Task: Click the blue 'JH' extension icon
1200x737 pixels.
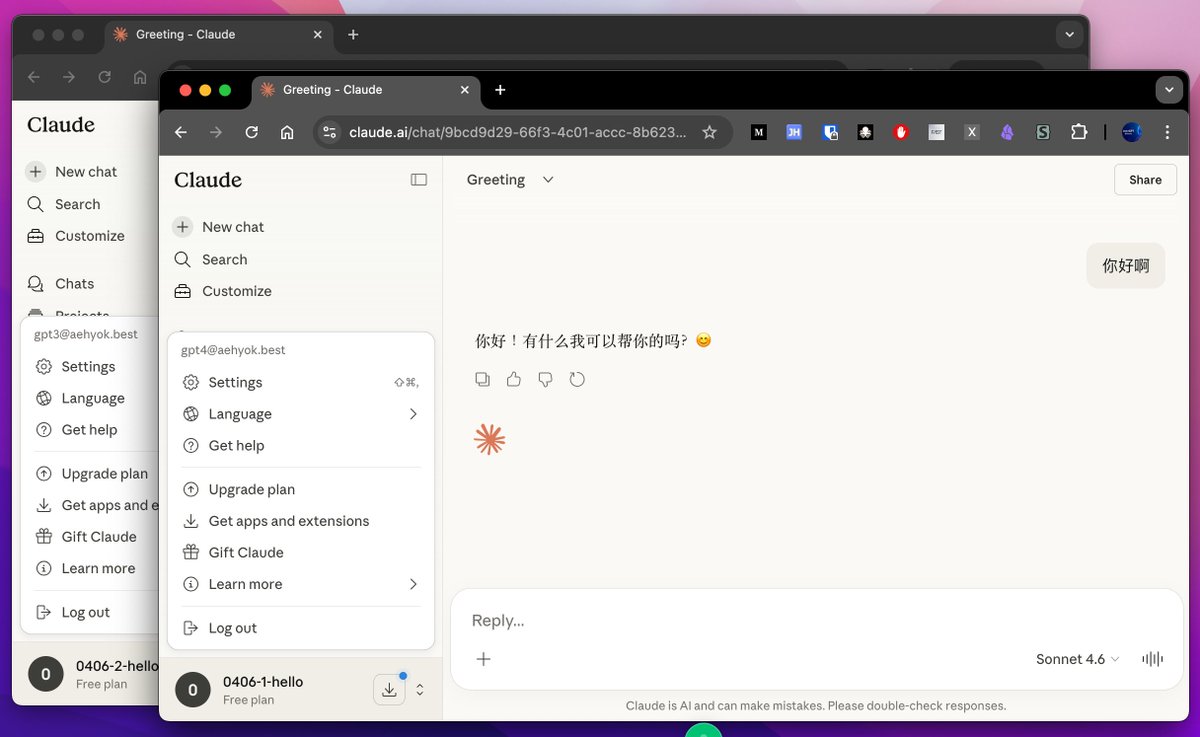Action: click(794, 132)
